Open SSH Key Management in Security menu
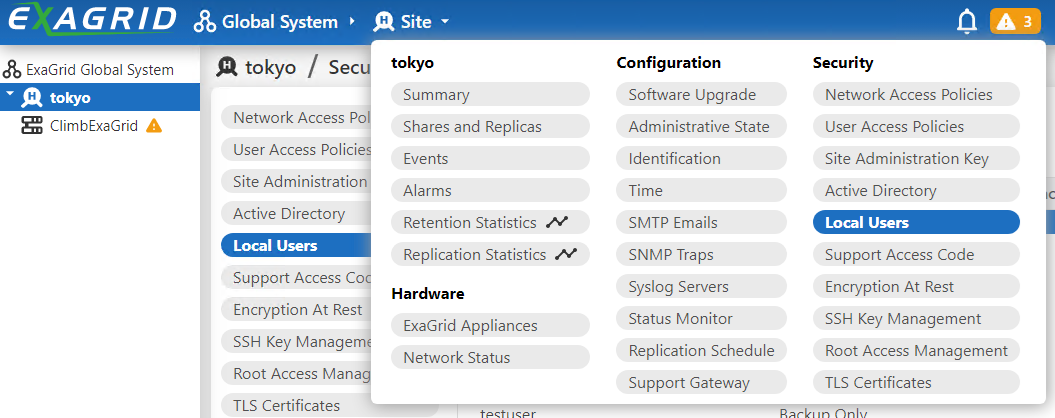 (x=916, y=318)
